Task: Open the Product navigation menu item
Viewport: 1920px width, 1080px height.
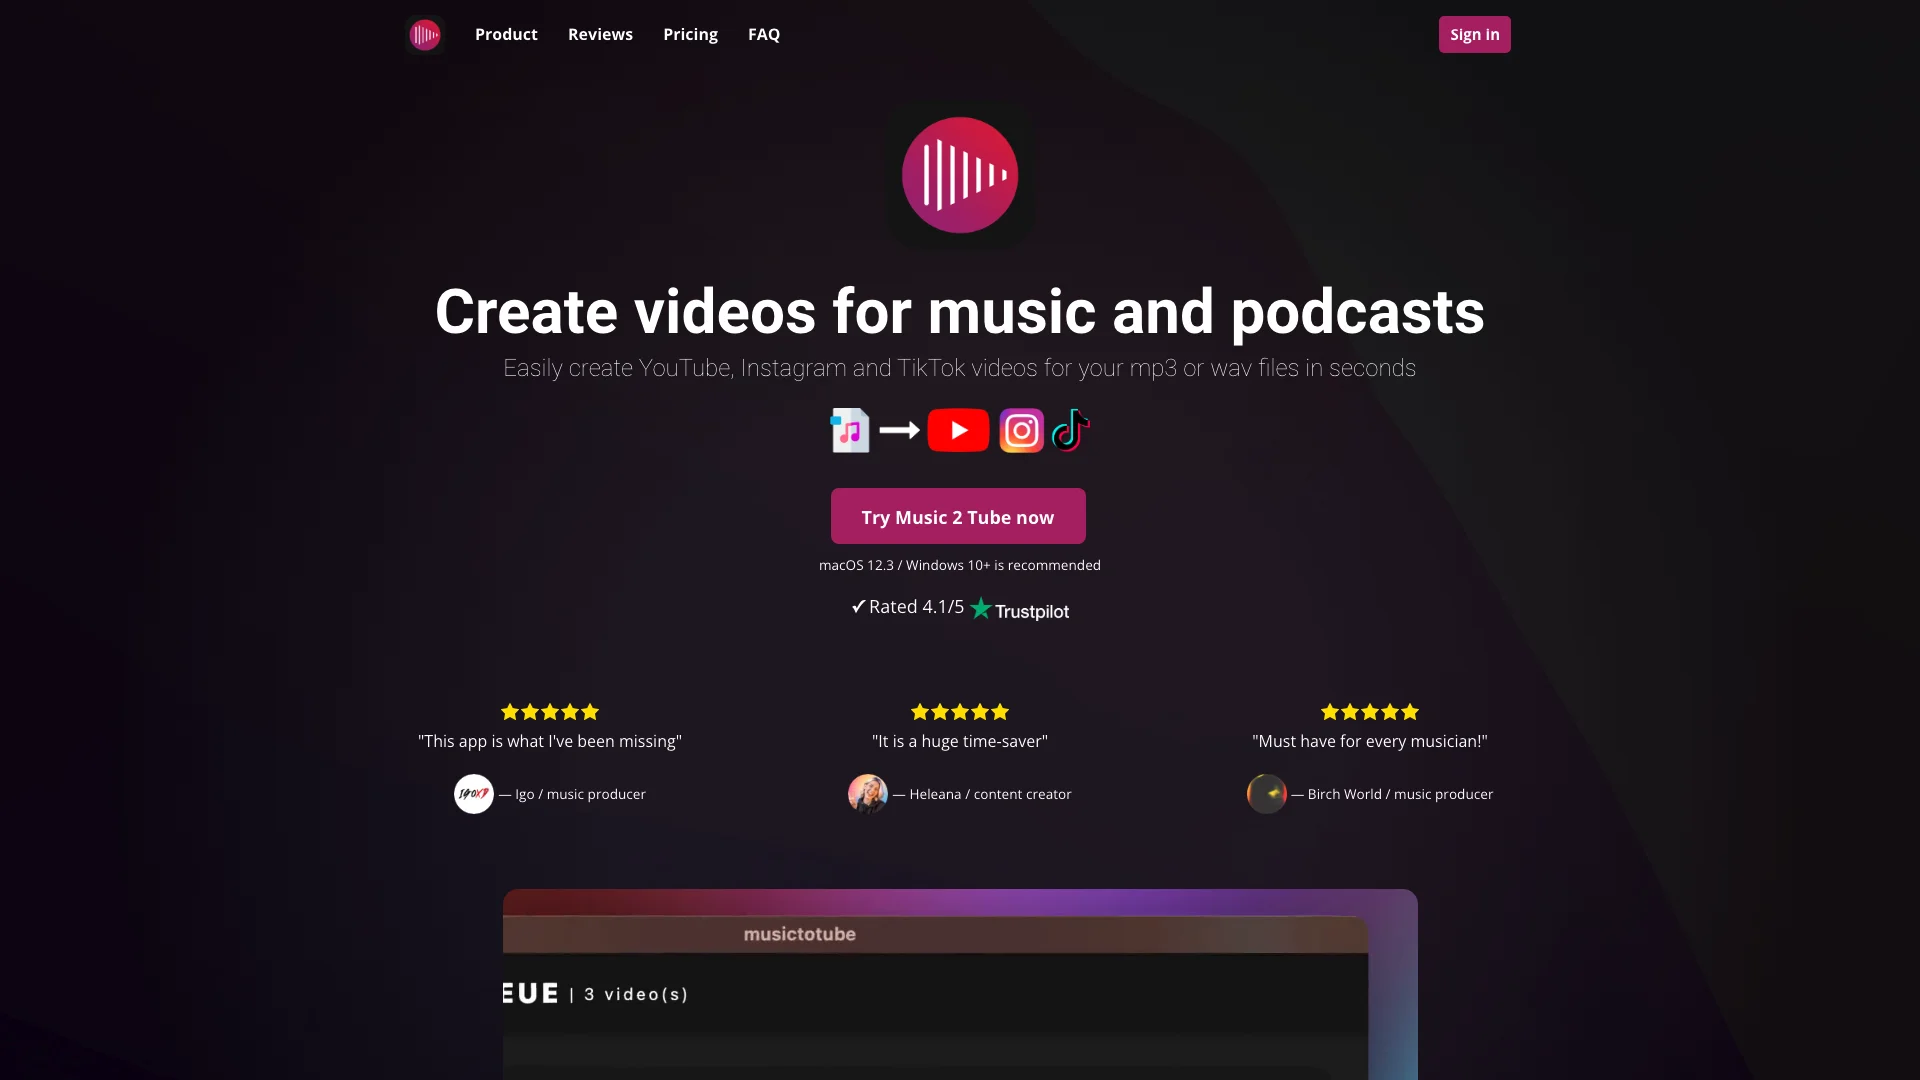Action: coord(506,34)
